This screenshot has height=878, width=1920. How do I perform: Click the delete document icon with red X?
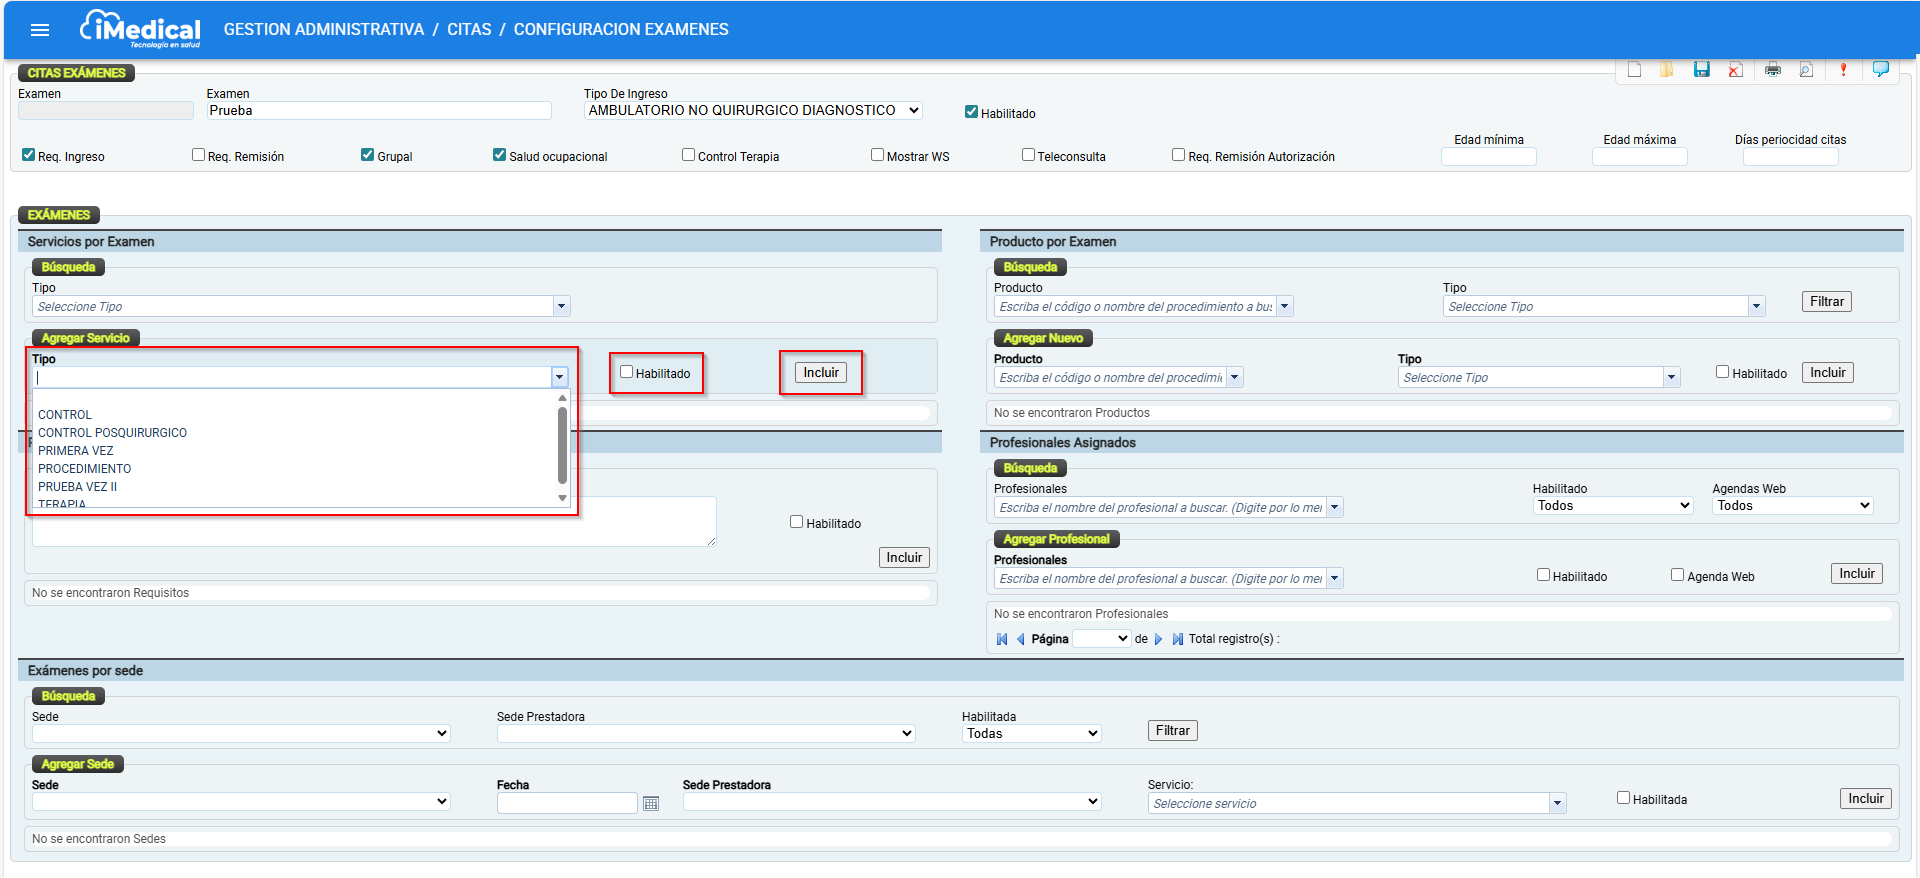[1735, 70]
